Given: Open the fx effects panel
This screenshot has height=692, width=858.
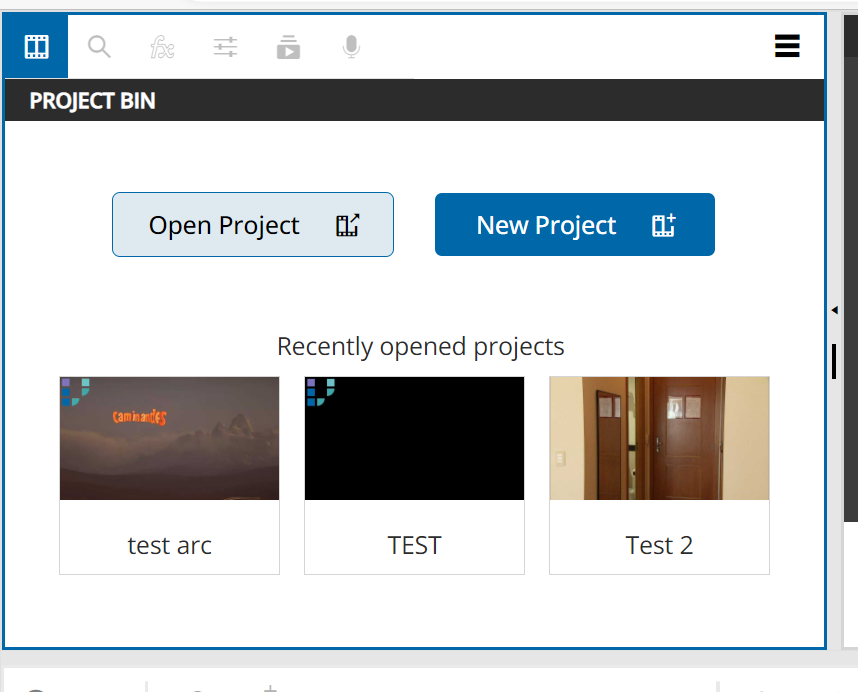Looking at the screenshot, I should click(162, 46).
